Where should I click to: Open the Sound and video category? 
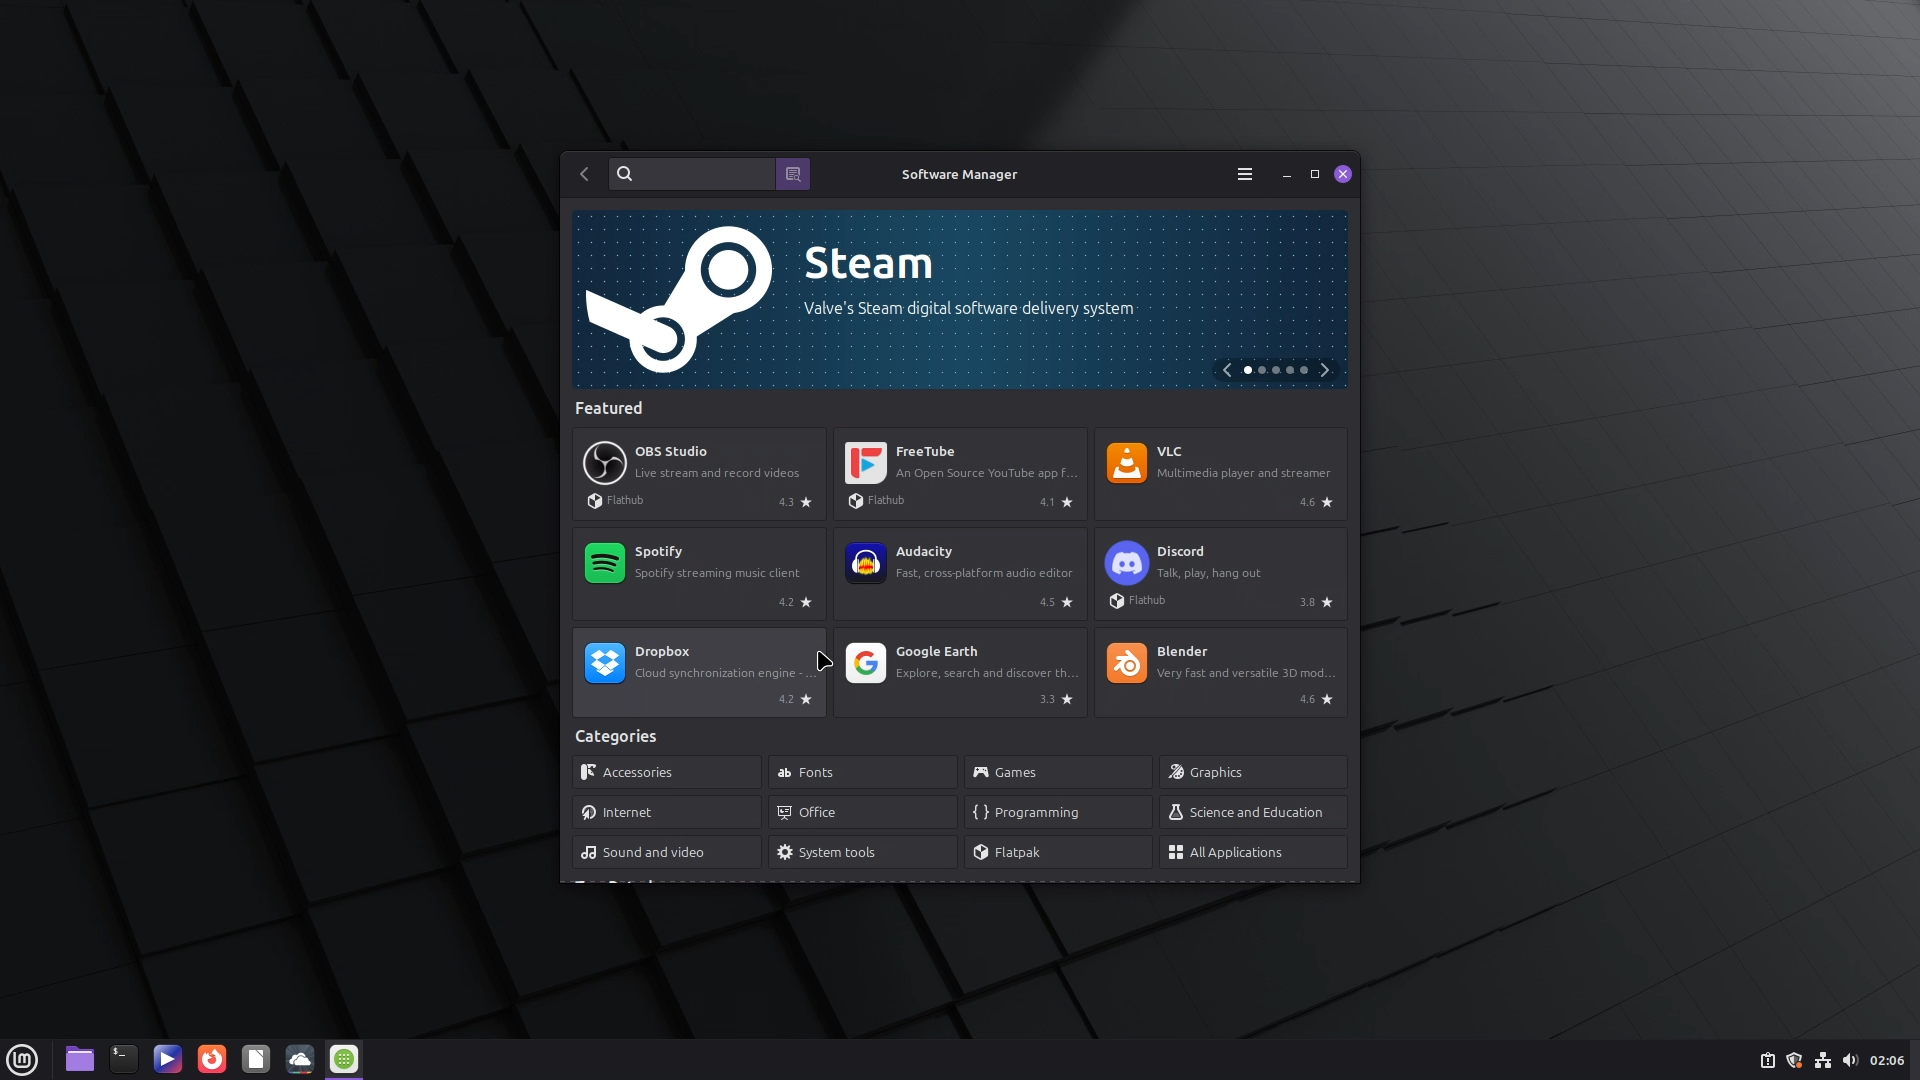(x=667, y=852)
